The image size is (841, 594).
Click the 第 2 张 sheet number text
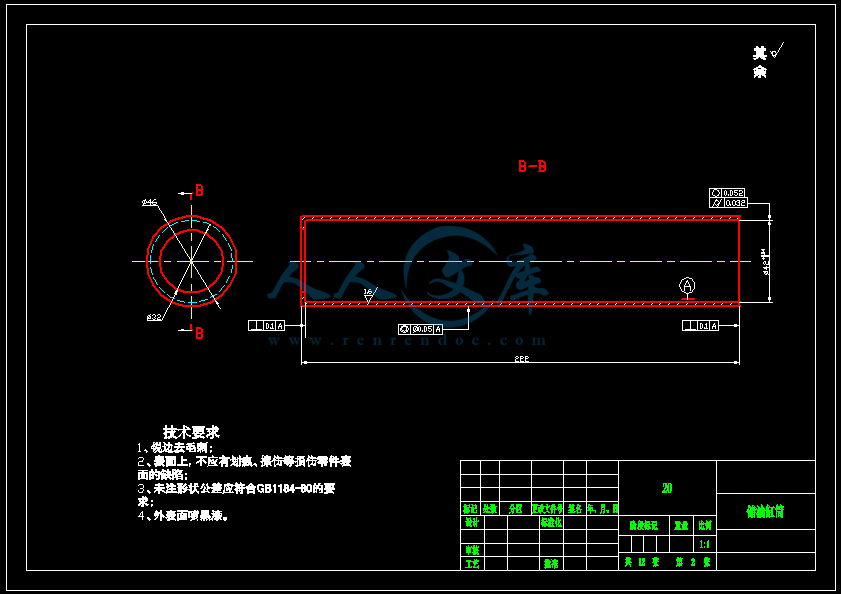point(693,562)
